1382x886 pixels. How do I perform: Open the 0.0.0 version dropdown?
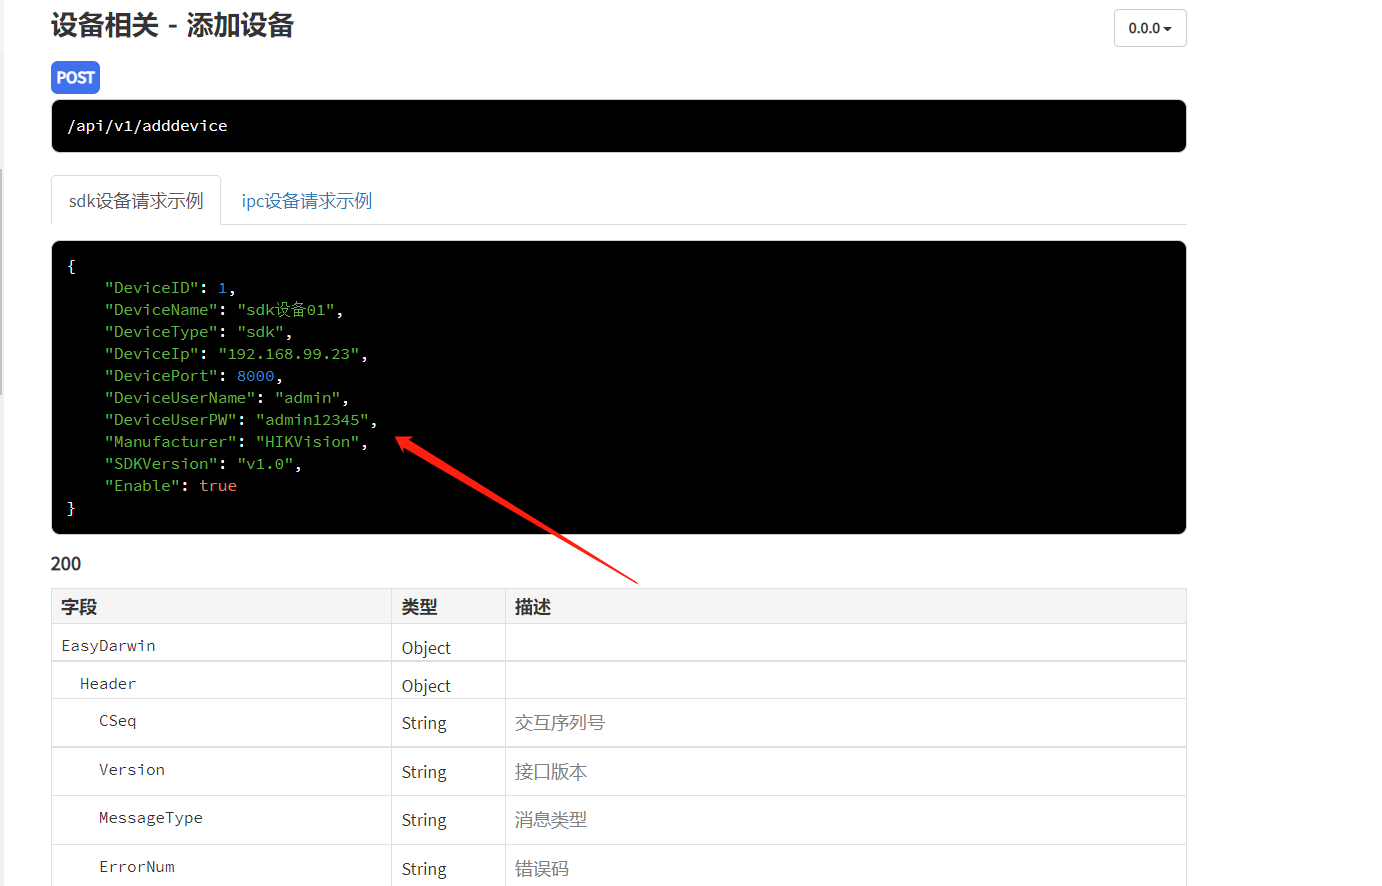point(1149,28)
